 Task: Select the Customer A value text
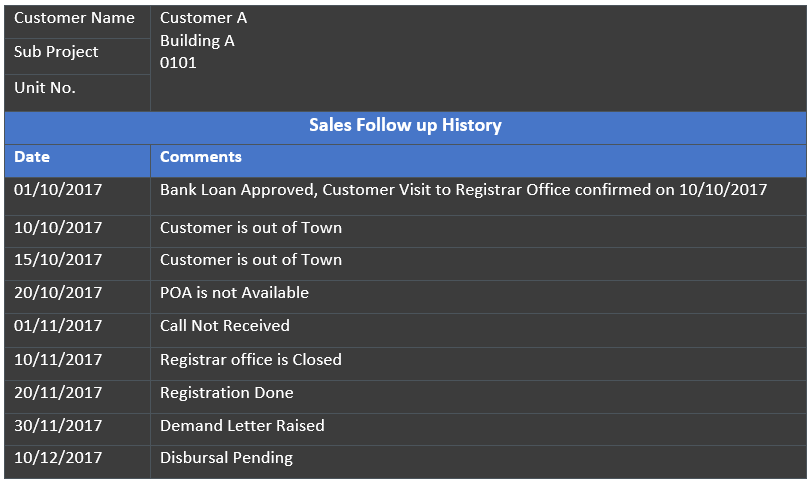(203, 18)
